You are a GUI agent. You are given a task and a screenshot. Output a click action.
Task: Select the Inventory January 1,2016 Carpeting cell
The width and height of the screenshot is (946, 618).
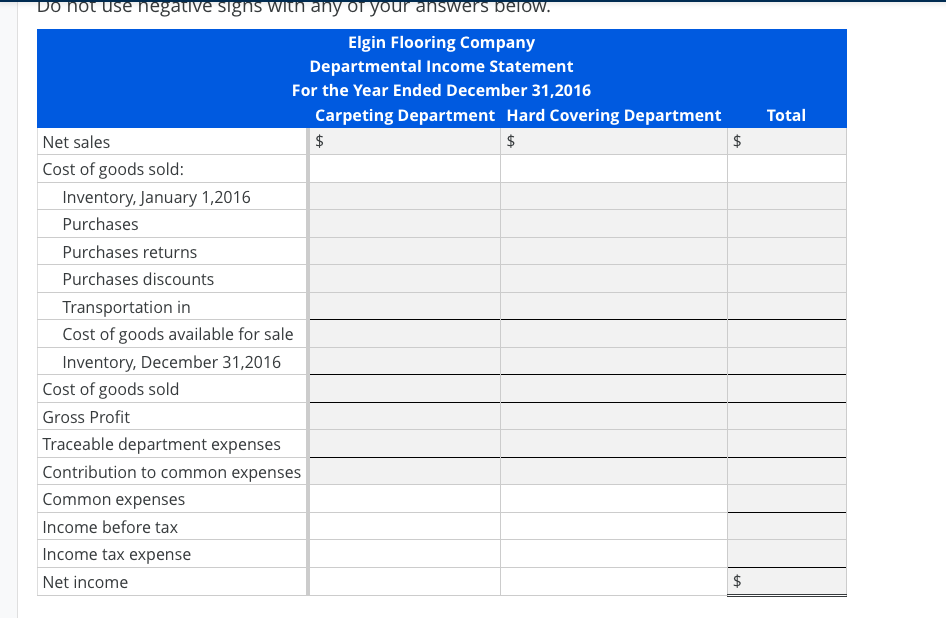pos(405,196)
